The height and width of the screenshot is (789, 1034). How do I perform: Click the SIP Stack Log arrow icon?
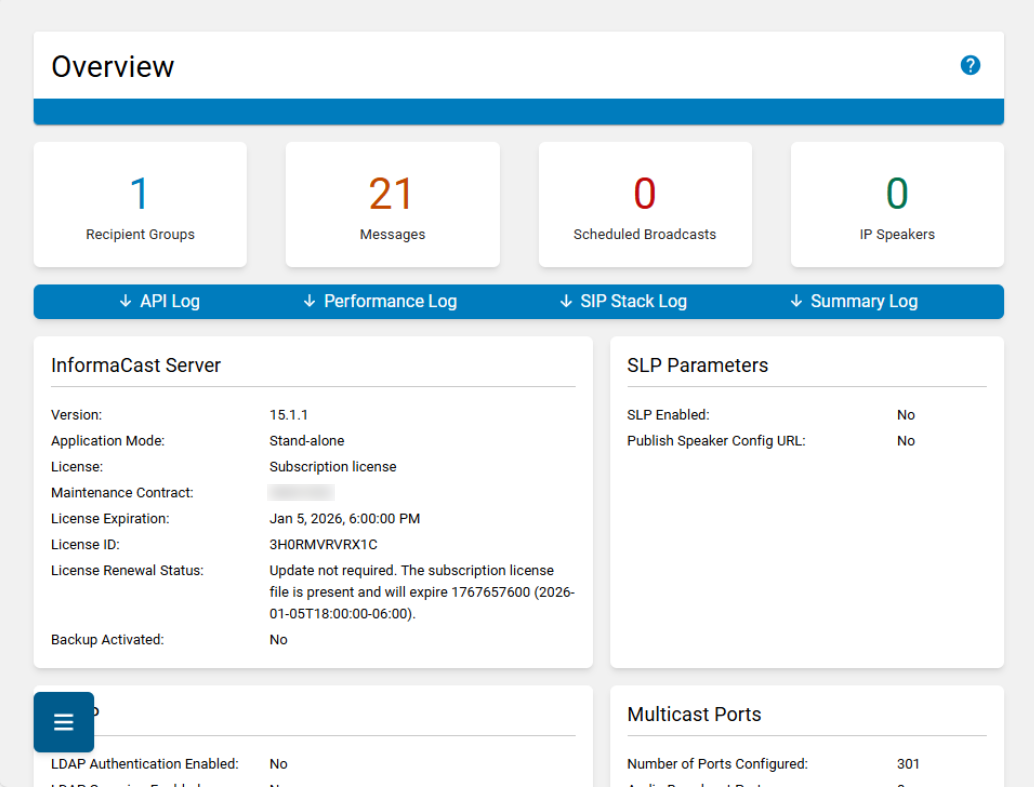(566, 301)
